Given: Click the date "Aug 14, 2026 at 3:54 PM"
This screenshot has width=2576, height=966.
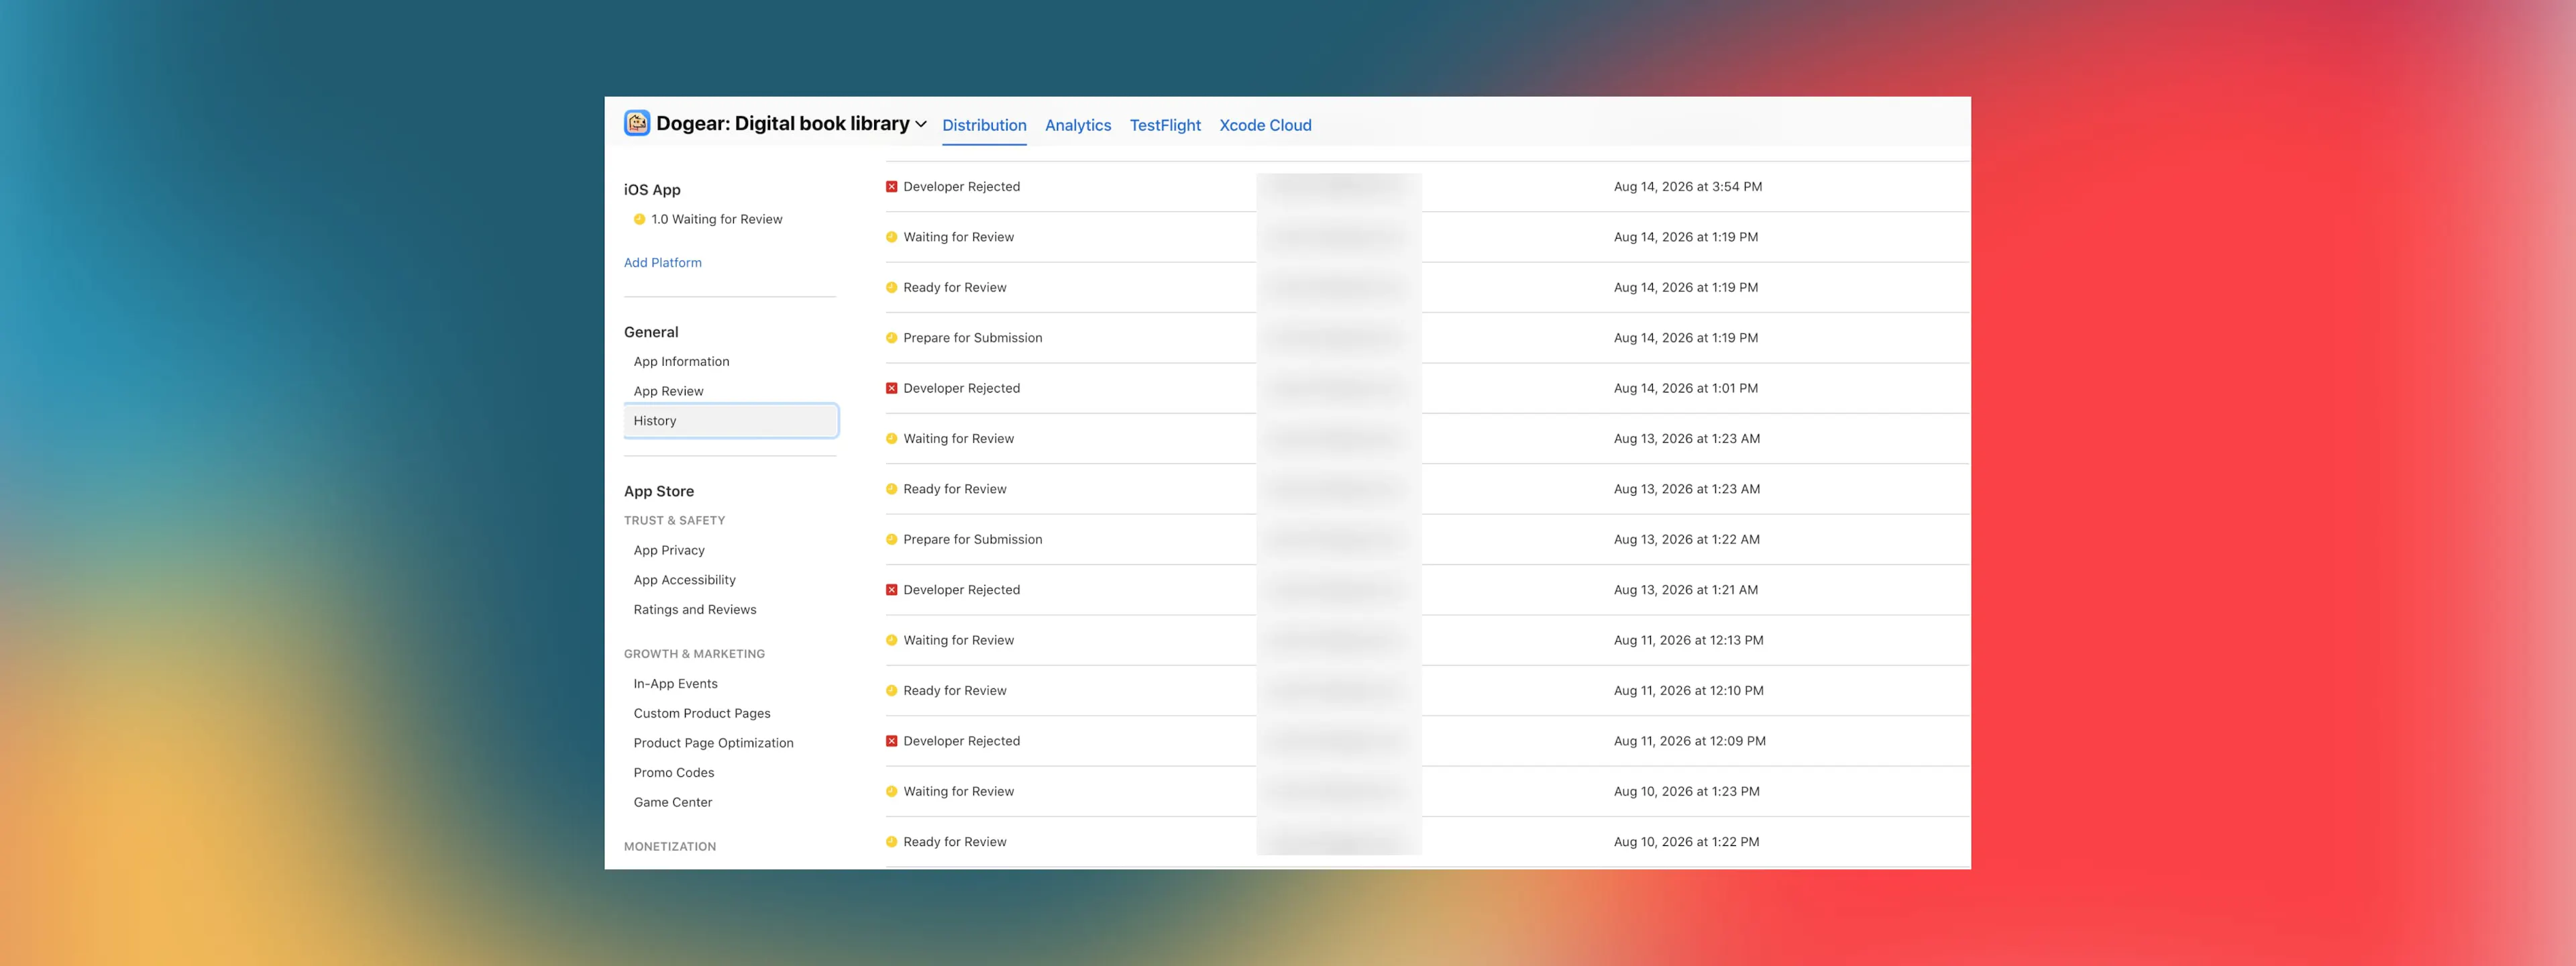Looking at the screenshot, I should [1688, 187].
